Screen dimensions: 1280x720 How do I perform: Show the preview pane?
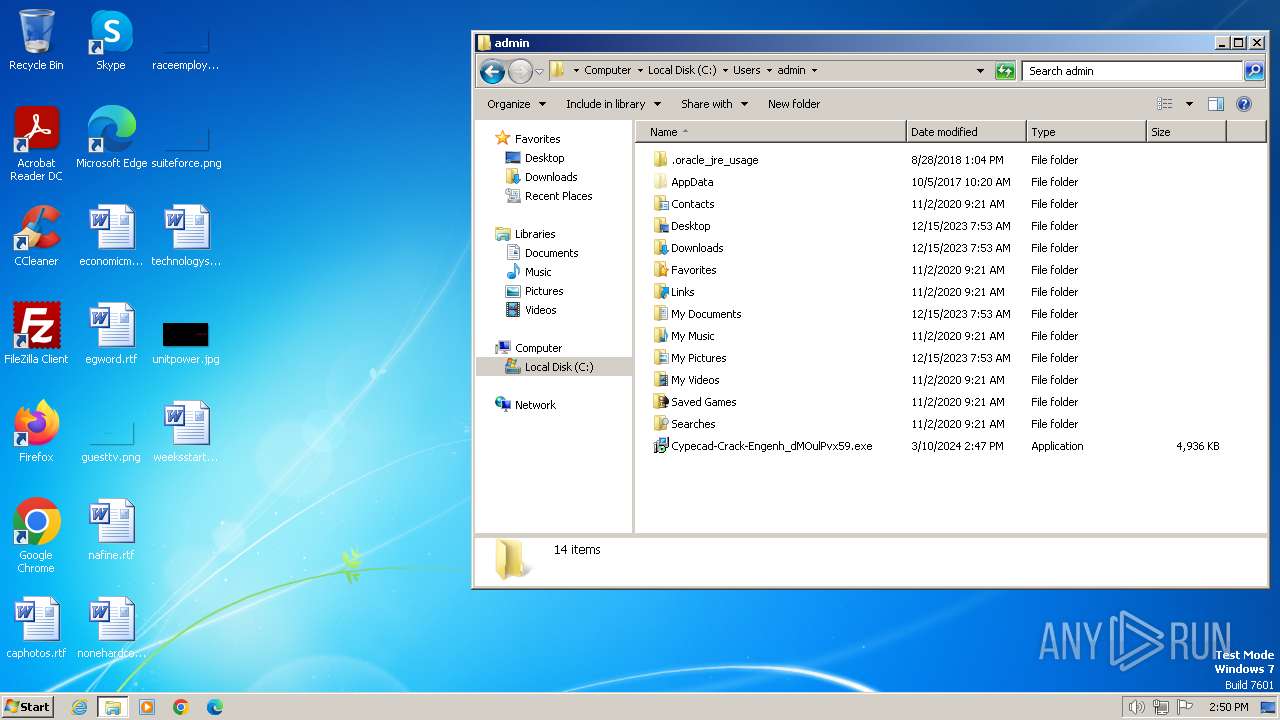pos(1216,104)
